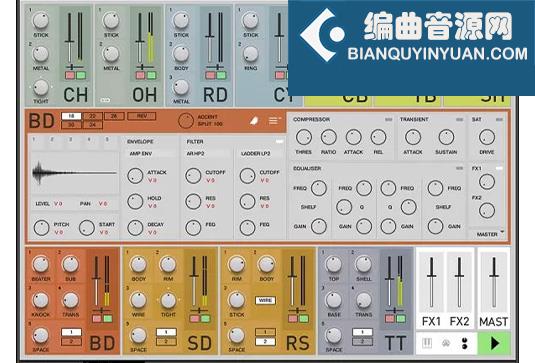Click the CH channel TIGHT knob
Image resolution: width=535 pixels, height=363 pixels.
click(x=41, y=87)
